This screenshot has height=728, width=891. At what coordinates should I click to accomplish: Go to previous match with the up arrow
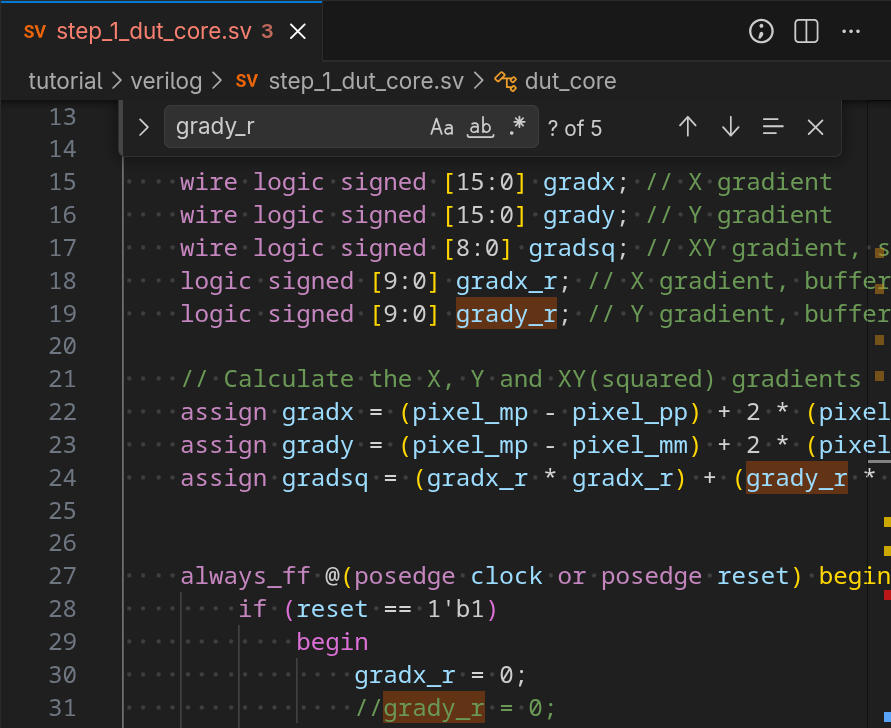point(688,127)
